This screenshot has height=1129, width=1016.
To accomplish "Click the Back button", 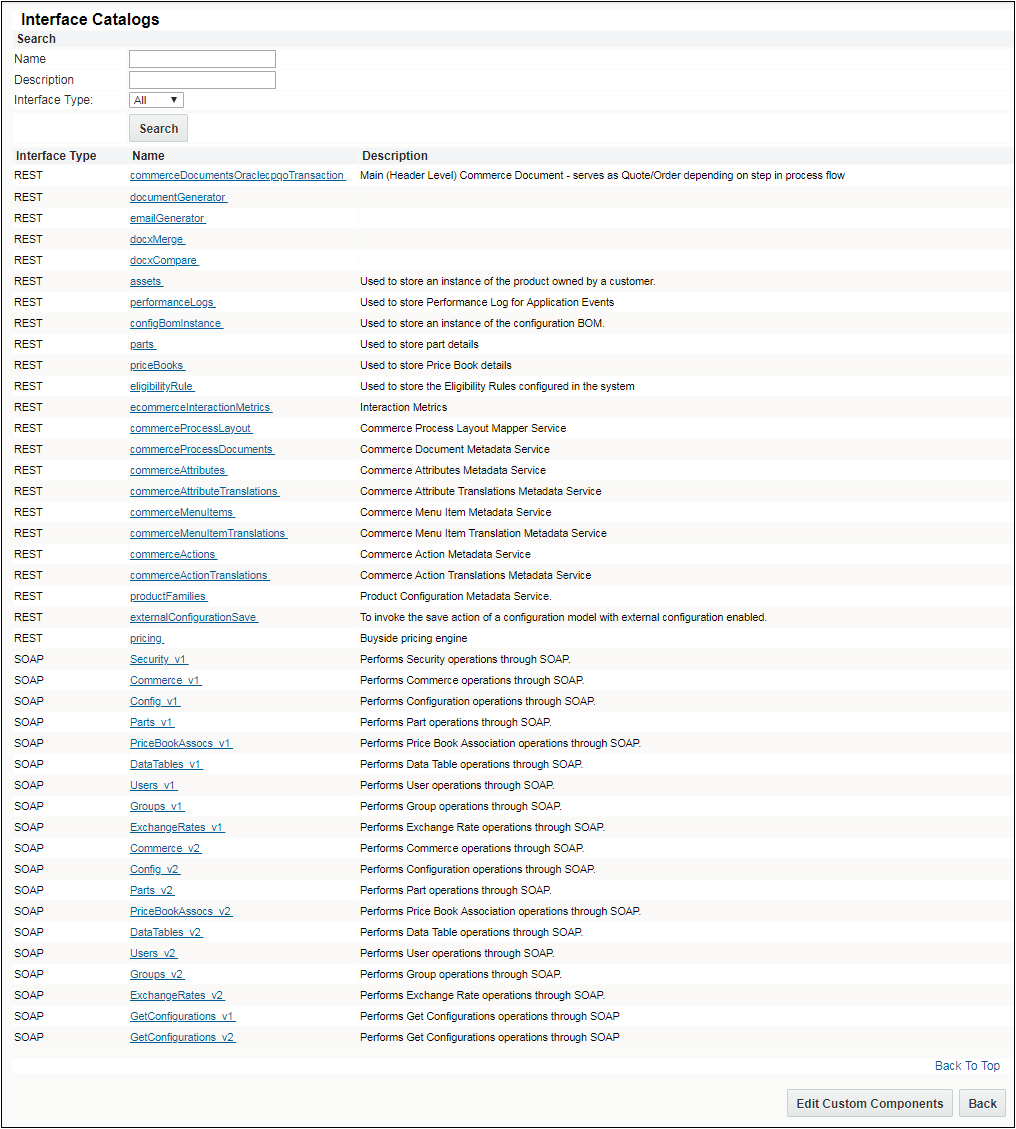I will coord(981,1103).
